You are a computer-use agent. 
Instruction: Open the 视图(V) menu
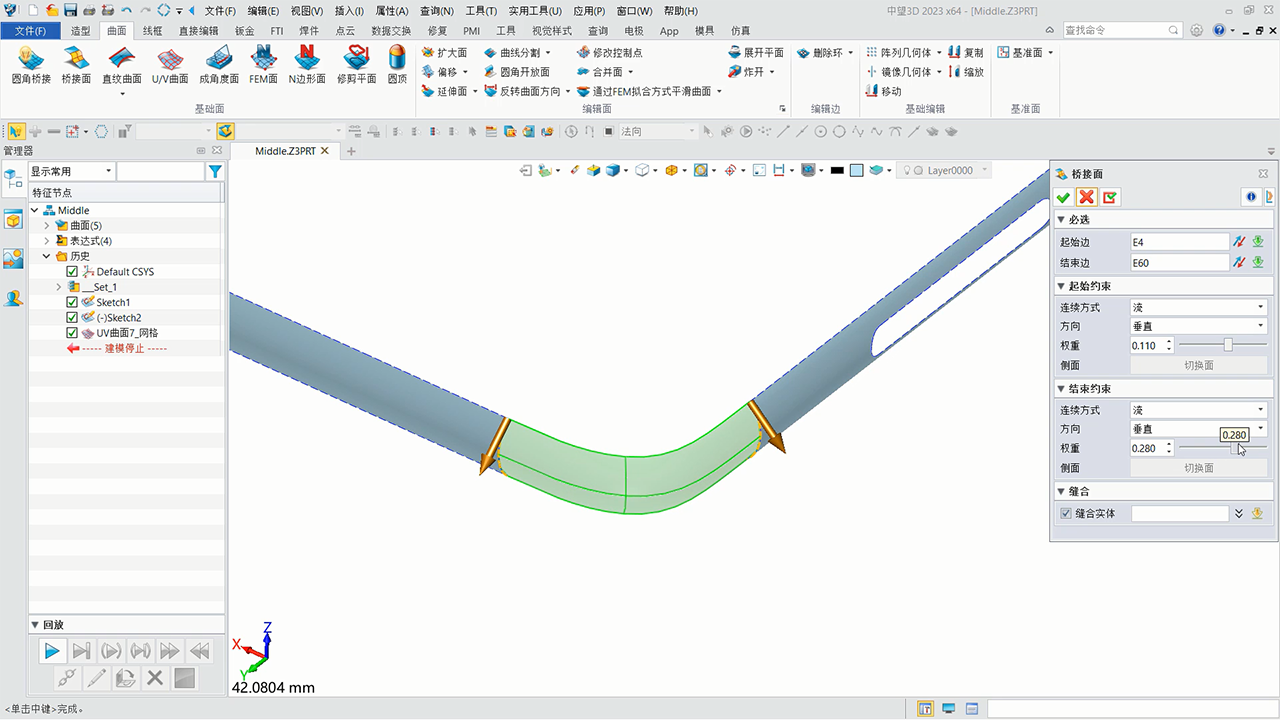point(306,11)
